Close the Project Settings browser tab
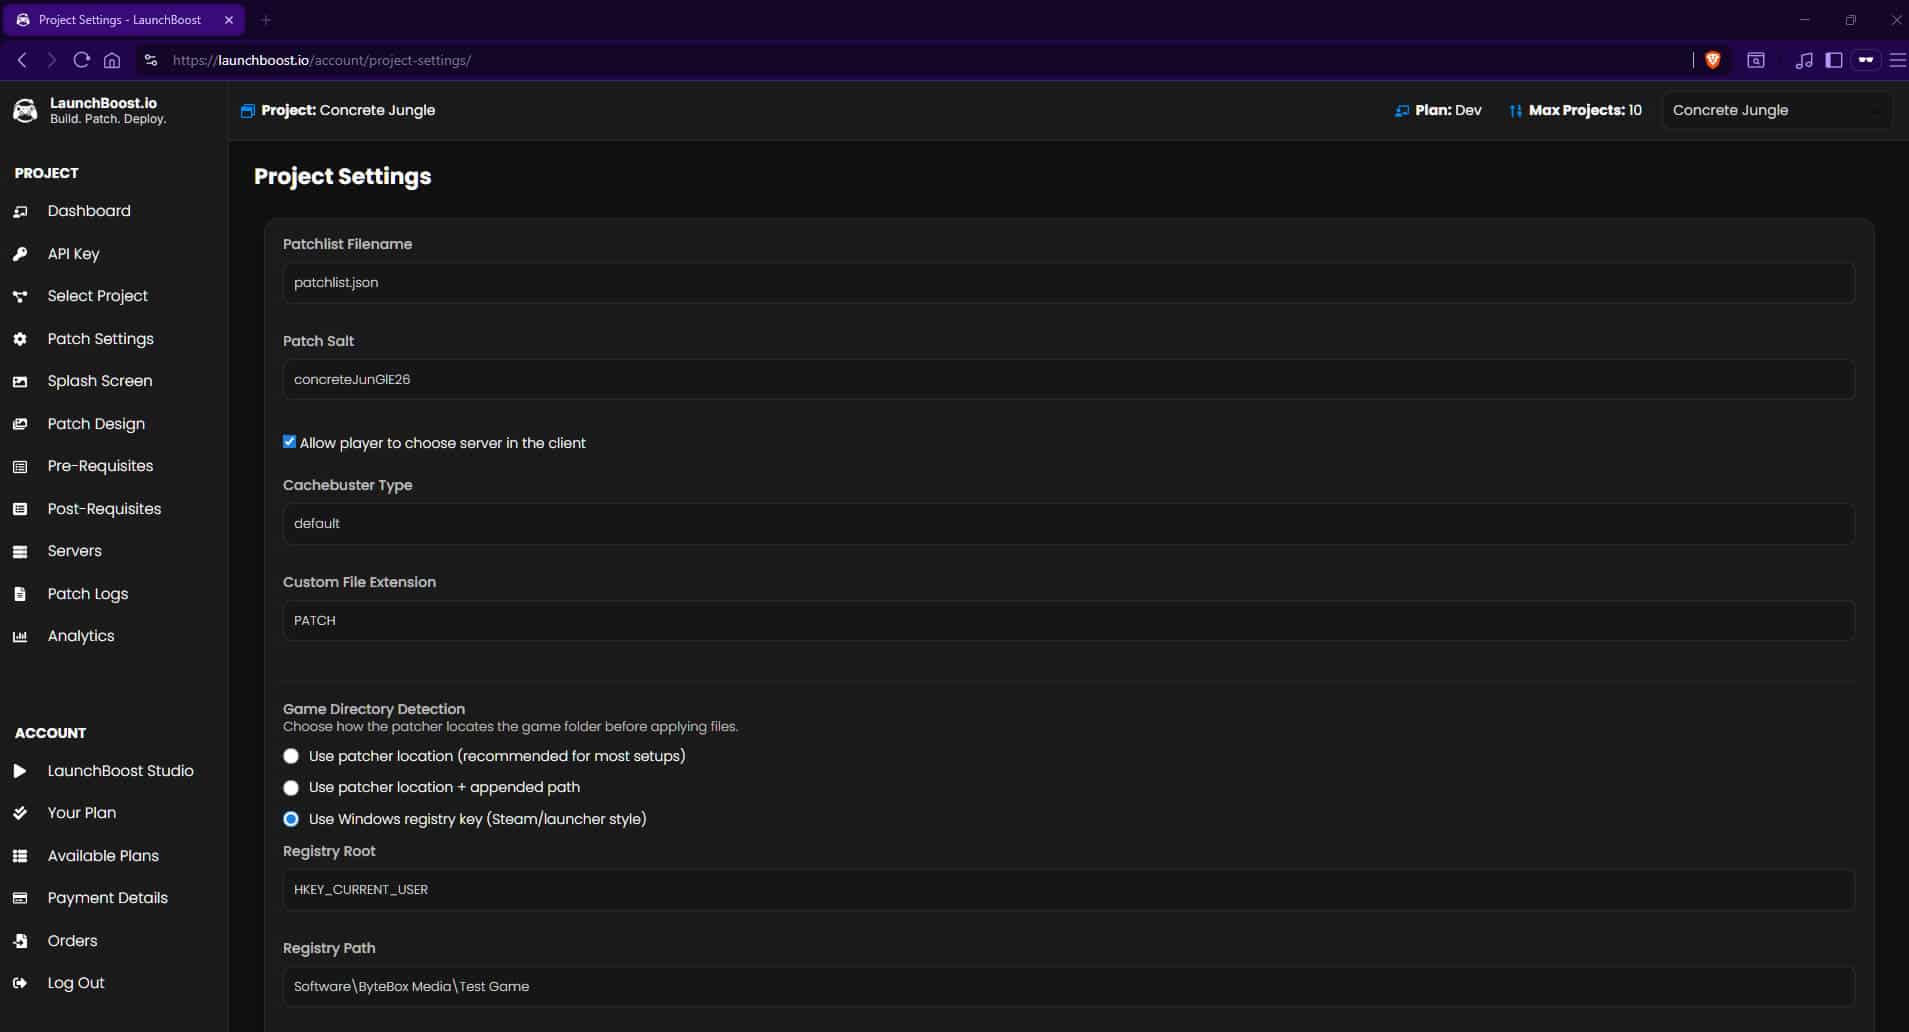Screen dimensions: 1909x1032 (229, 20)
